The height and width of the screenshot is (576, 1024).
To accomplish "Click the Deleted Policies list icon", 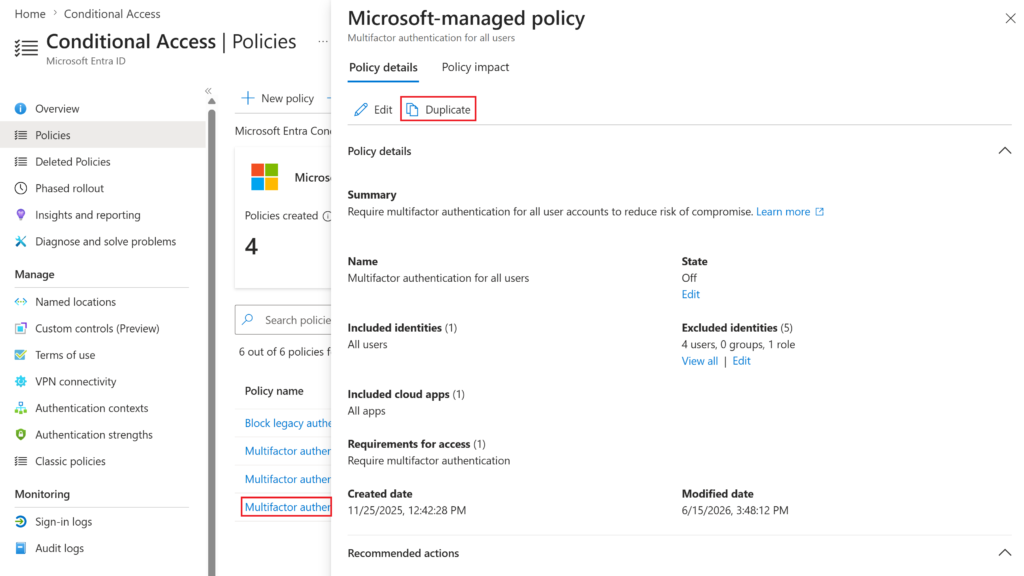I will pyautogui.click(x=21, y=161).
